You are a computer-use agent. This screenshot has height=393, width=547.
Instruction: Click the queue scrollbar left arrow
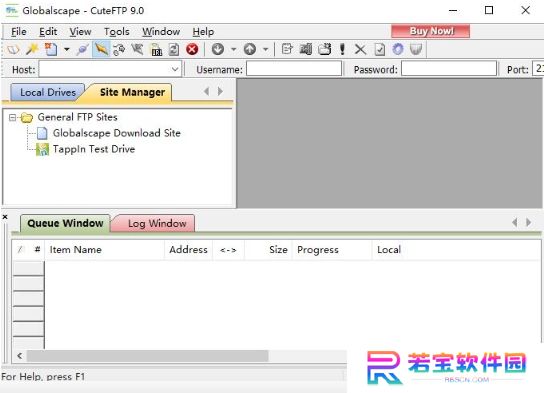[20, 356]
